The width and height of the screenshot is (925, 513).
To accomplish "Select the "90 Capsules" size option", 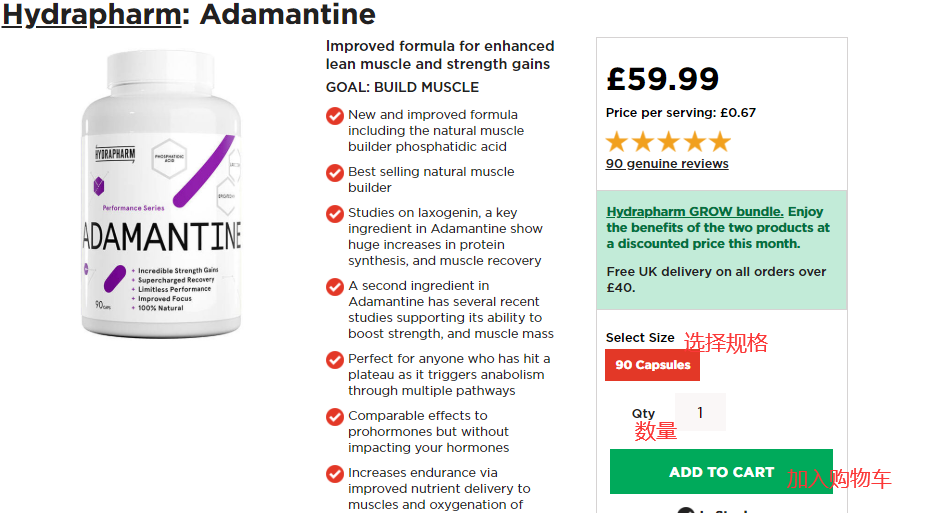I will (652, 365).
